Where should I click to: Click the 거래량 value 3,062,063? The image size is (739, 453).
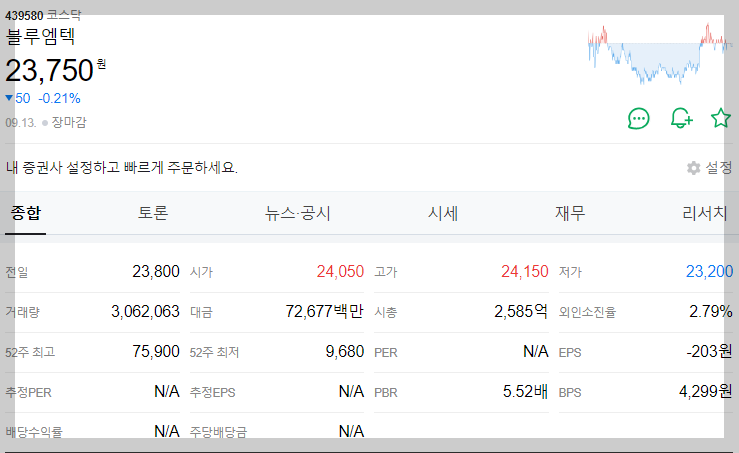pyautogui.click(x=145, y=312)
